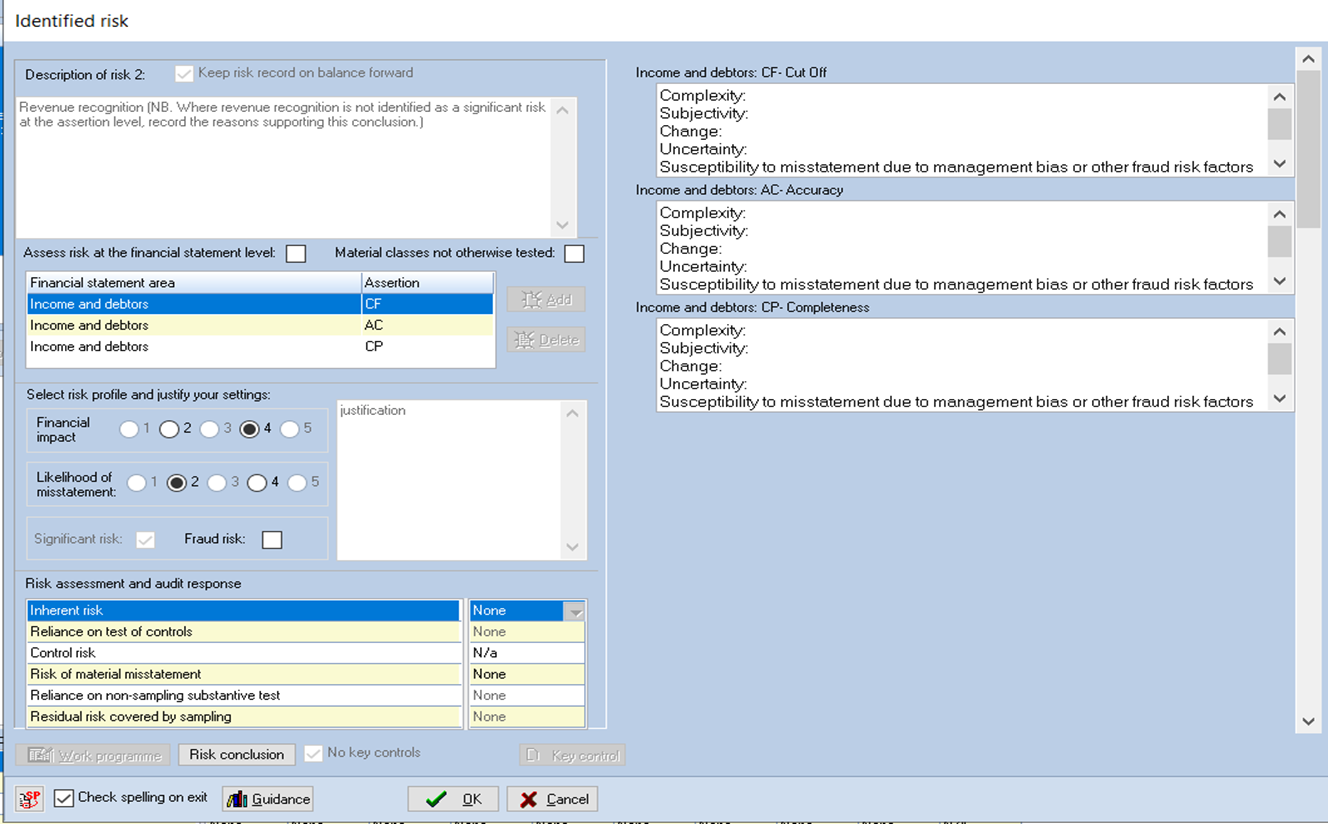Select the Income and debtors AC row

(x=260, y=325)
